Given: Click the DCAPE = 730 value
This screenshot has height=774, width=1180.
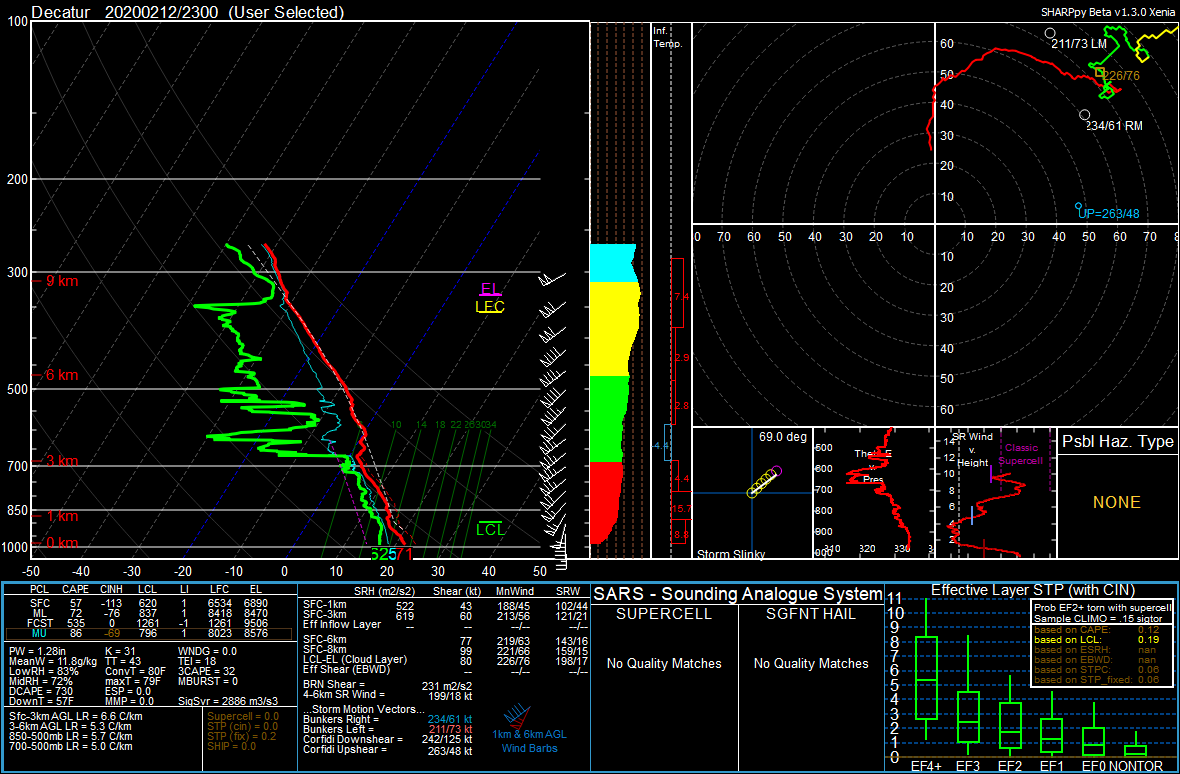Looking at the screenshot, I should pos(40,691).
